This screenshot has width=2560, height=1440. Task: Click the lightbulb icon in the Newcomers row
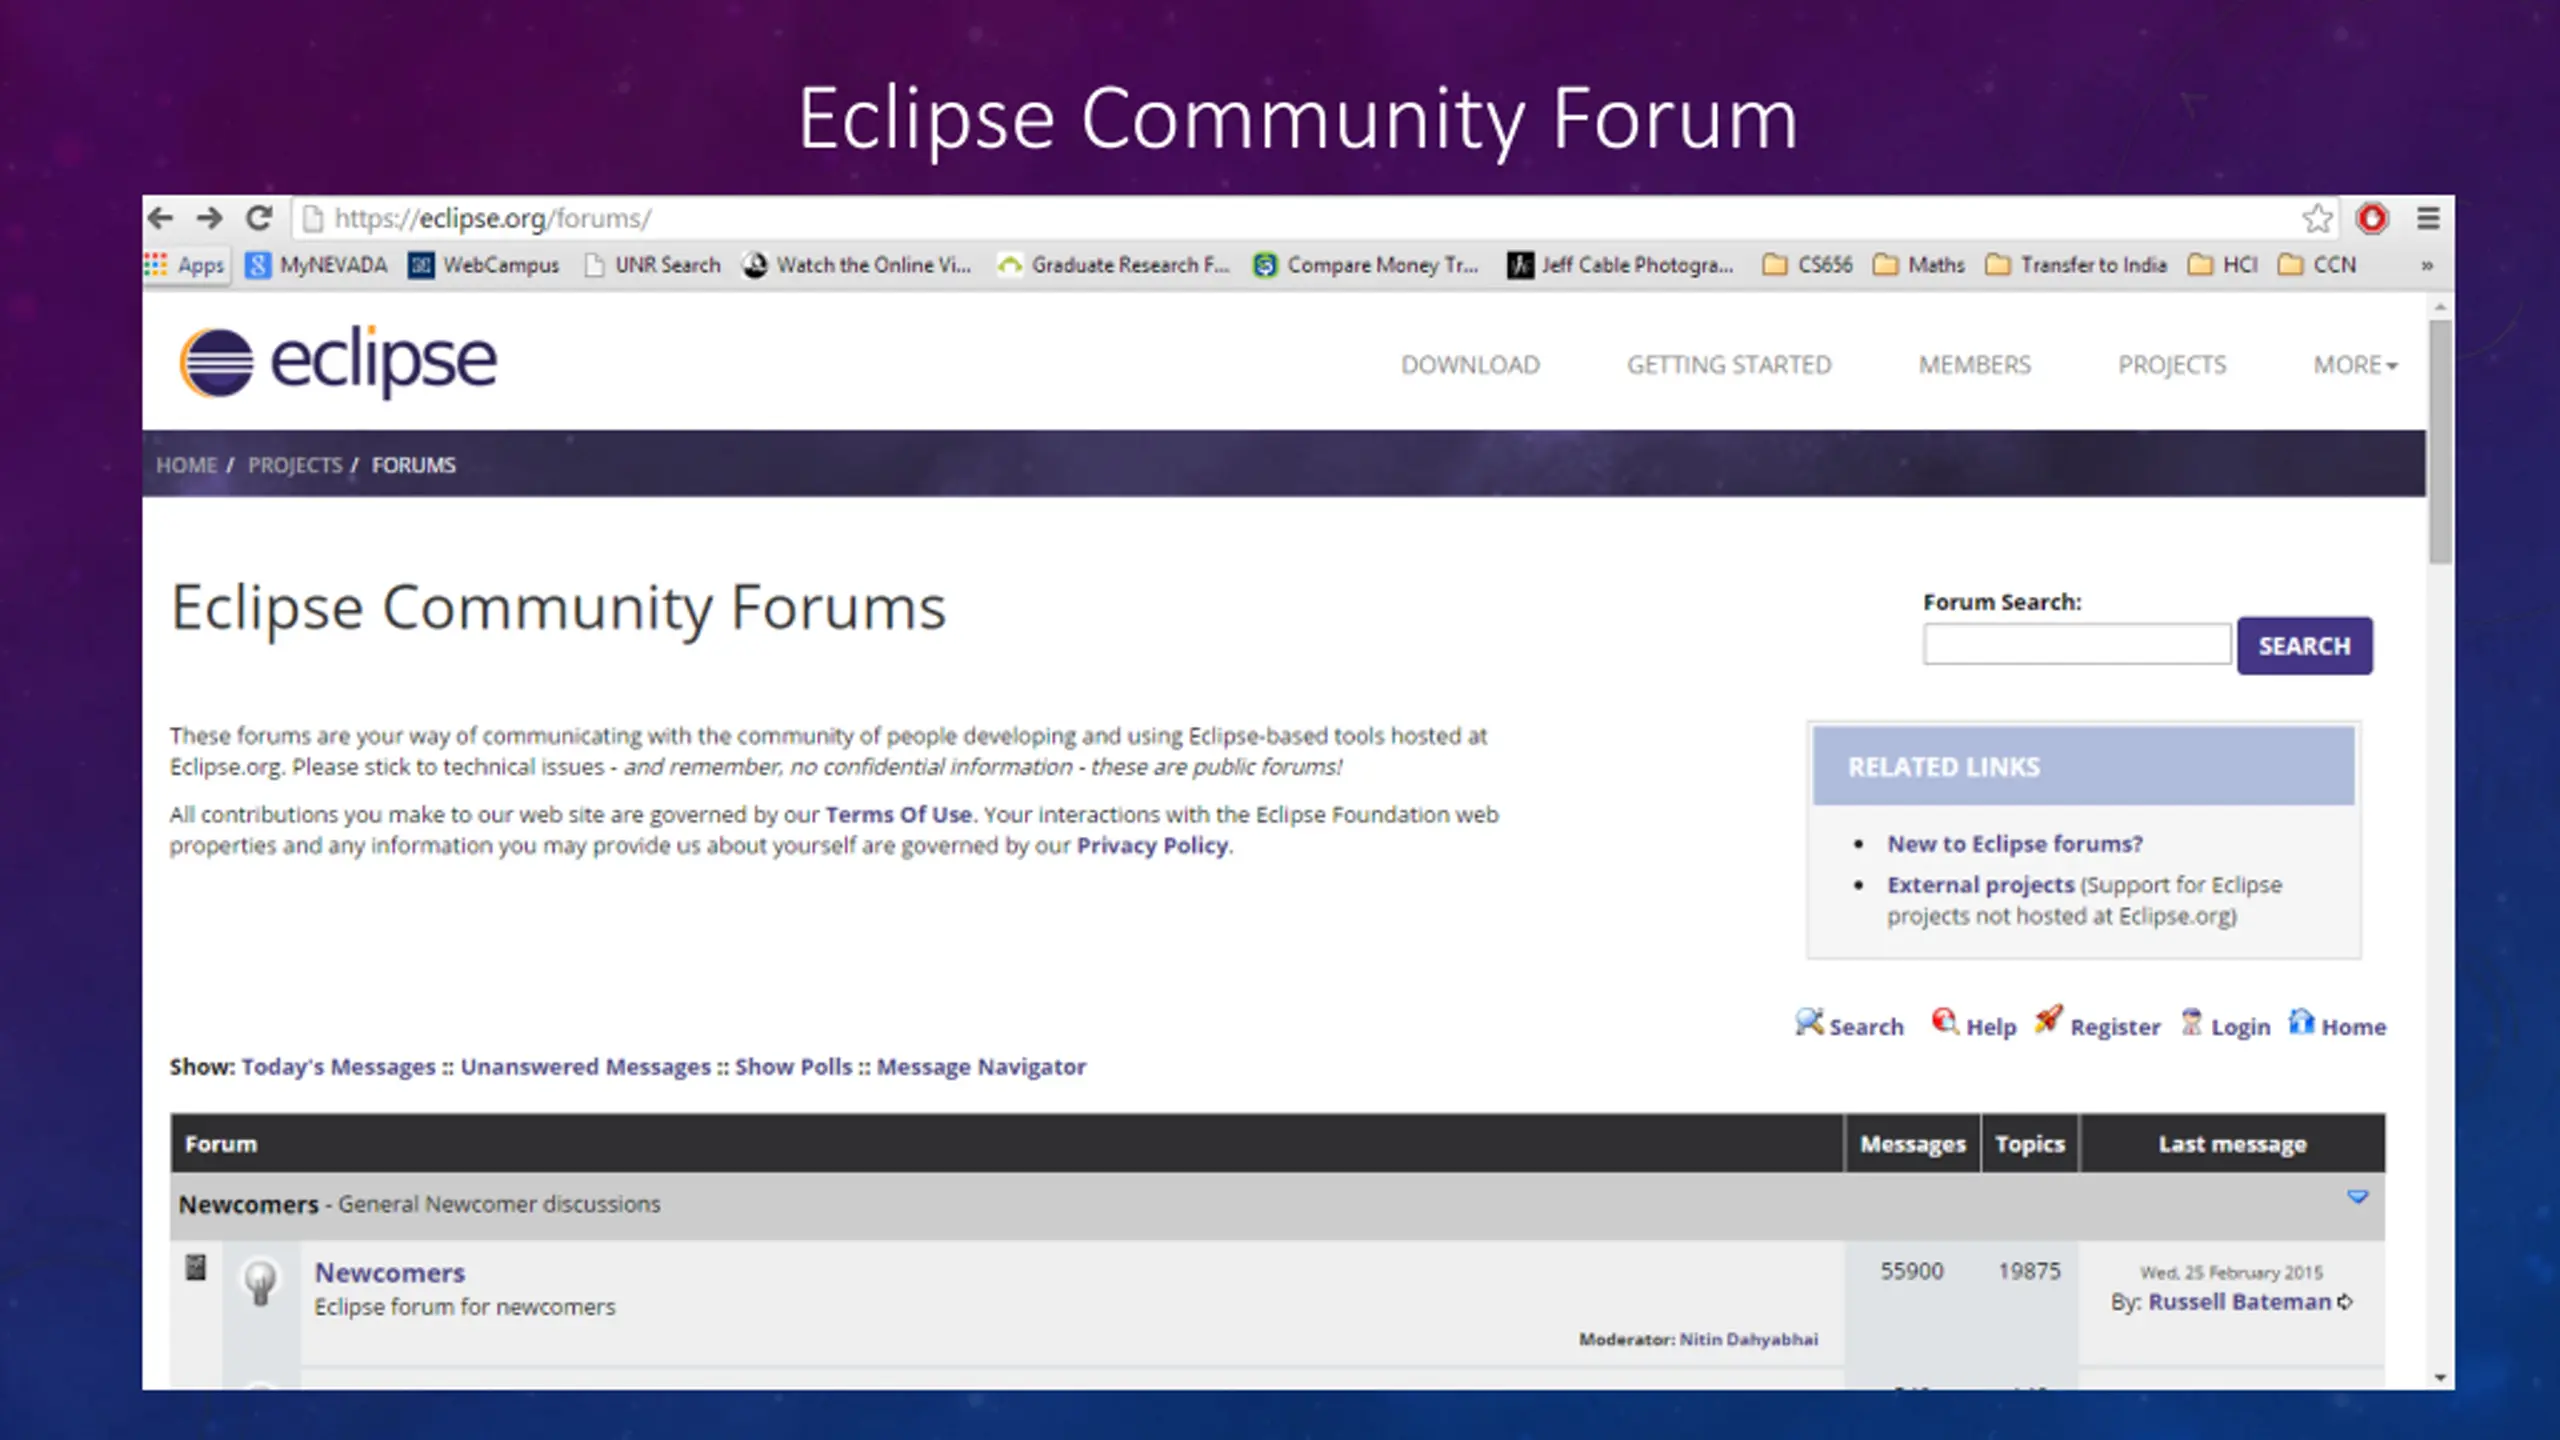click(x=260, y=1283)
